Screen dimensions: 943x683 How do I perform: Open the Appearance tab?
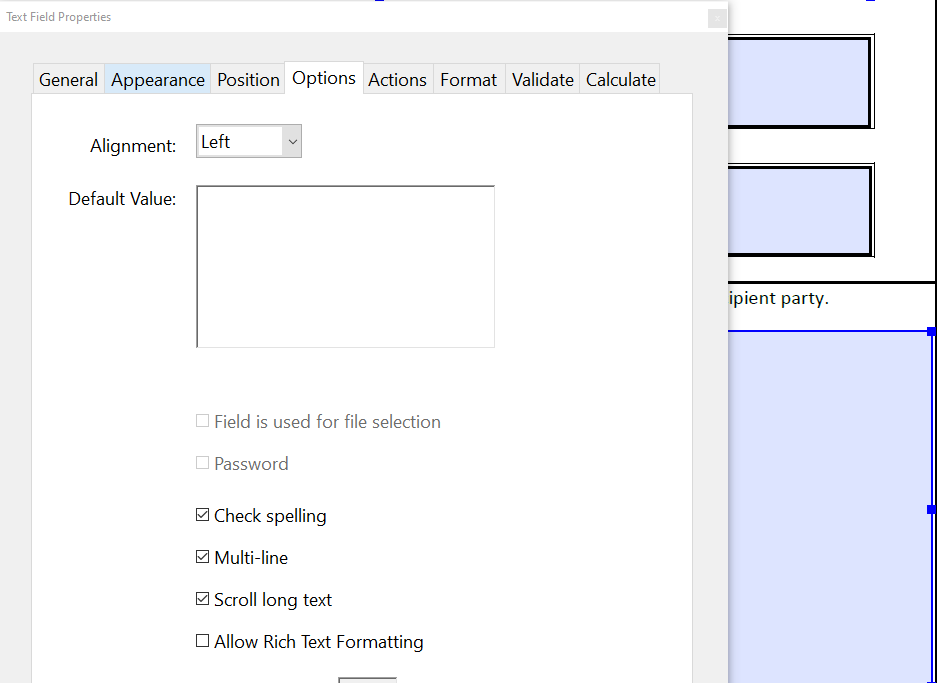pyautogui.click(x=157, y=79)
